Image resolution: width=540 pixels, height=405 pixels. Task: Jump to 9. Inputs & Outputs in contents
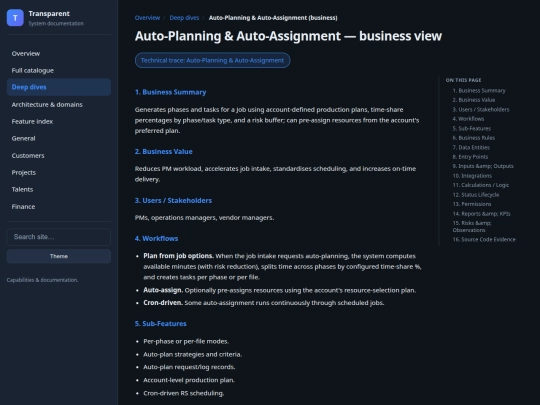tap(483, 166)
